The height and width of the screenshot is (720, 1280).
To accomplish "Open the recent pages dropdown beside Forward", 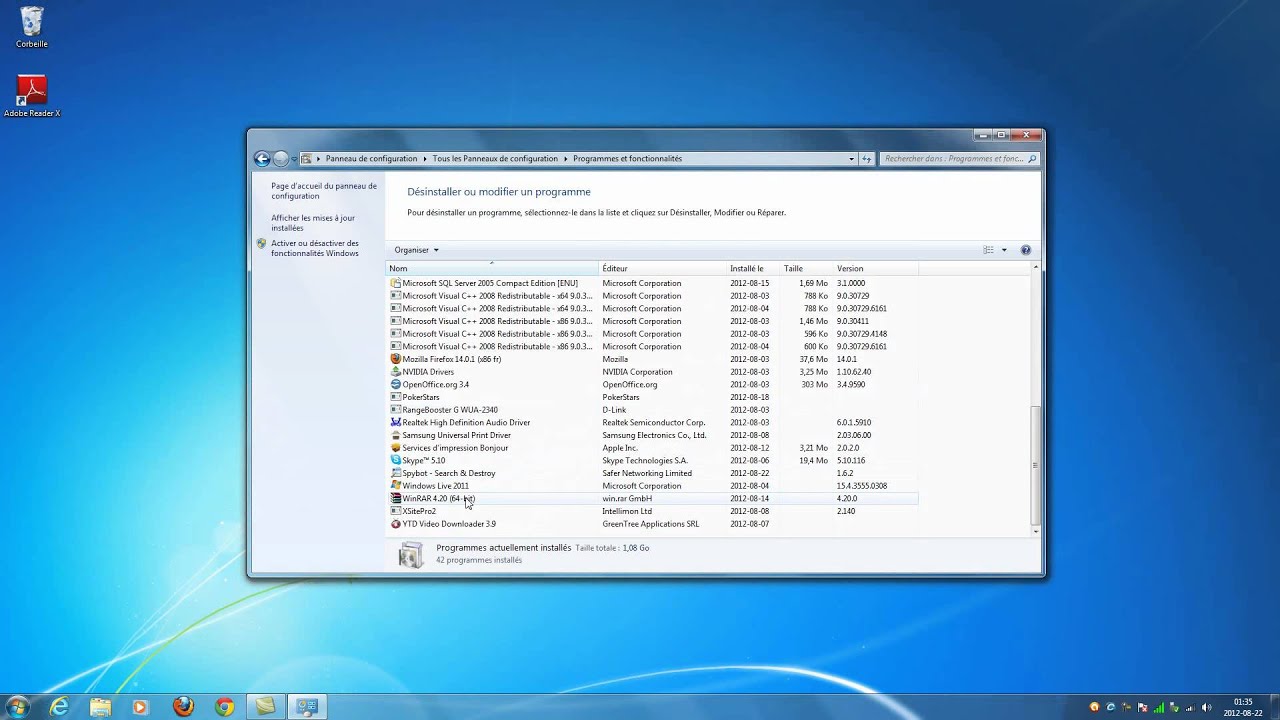I will [294, 159].
